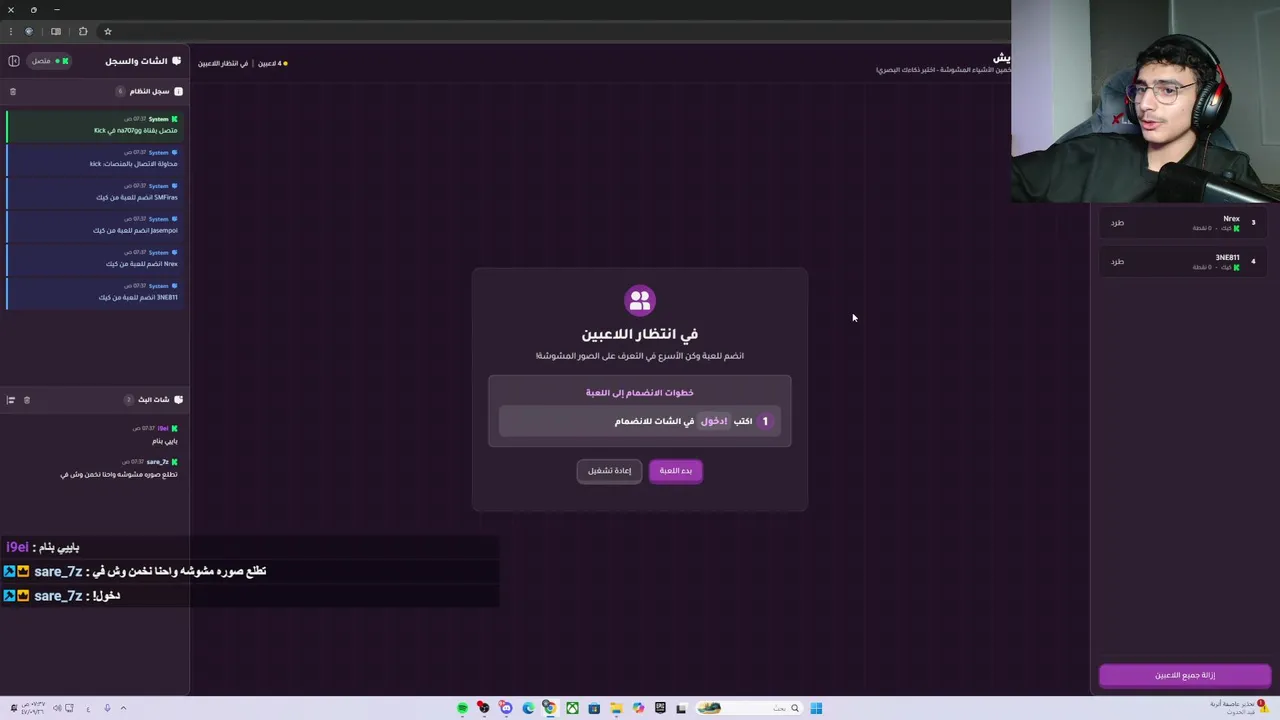Open Microsoft Edge from the taskbar
The height and width of the screenshot is (720, 1280).
click(x=528, y=708)
